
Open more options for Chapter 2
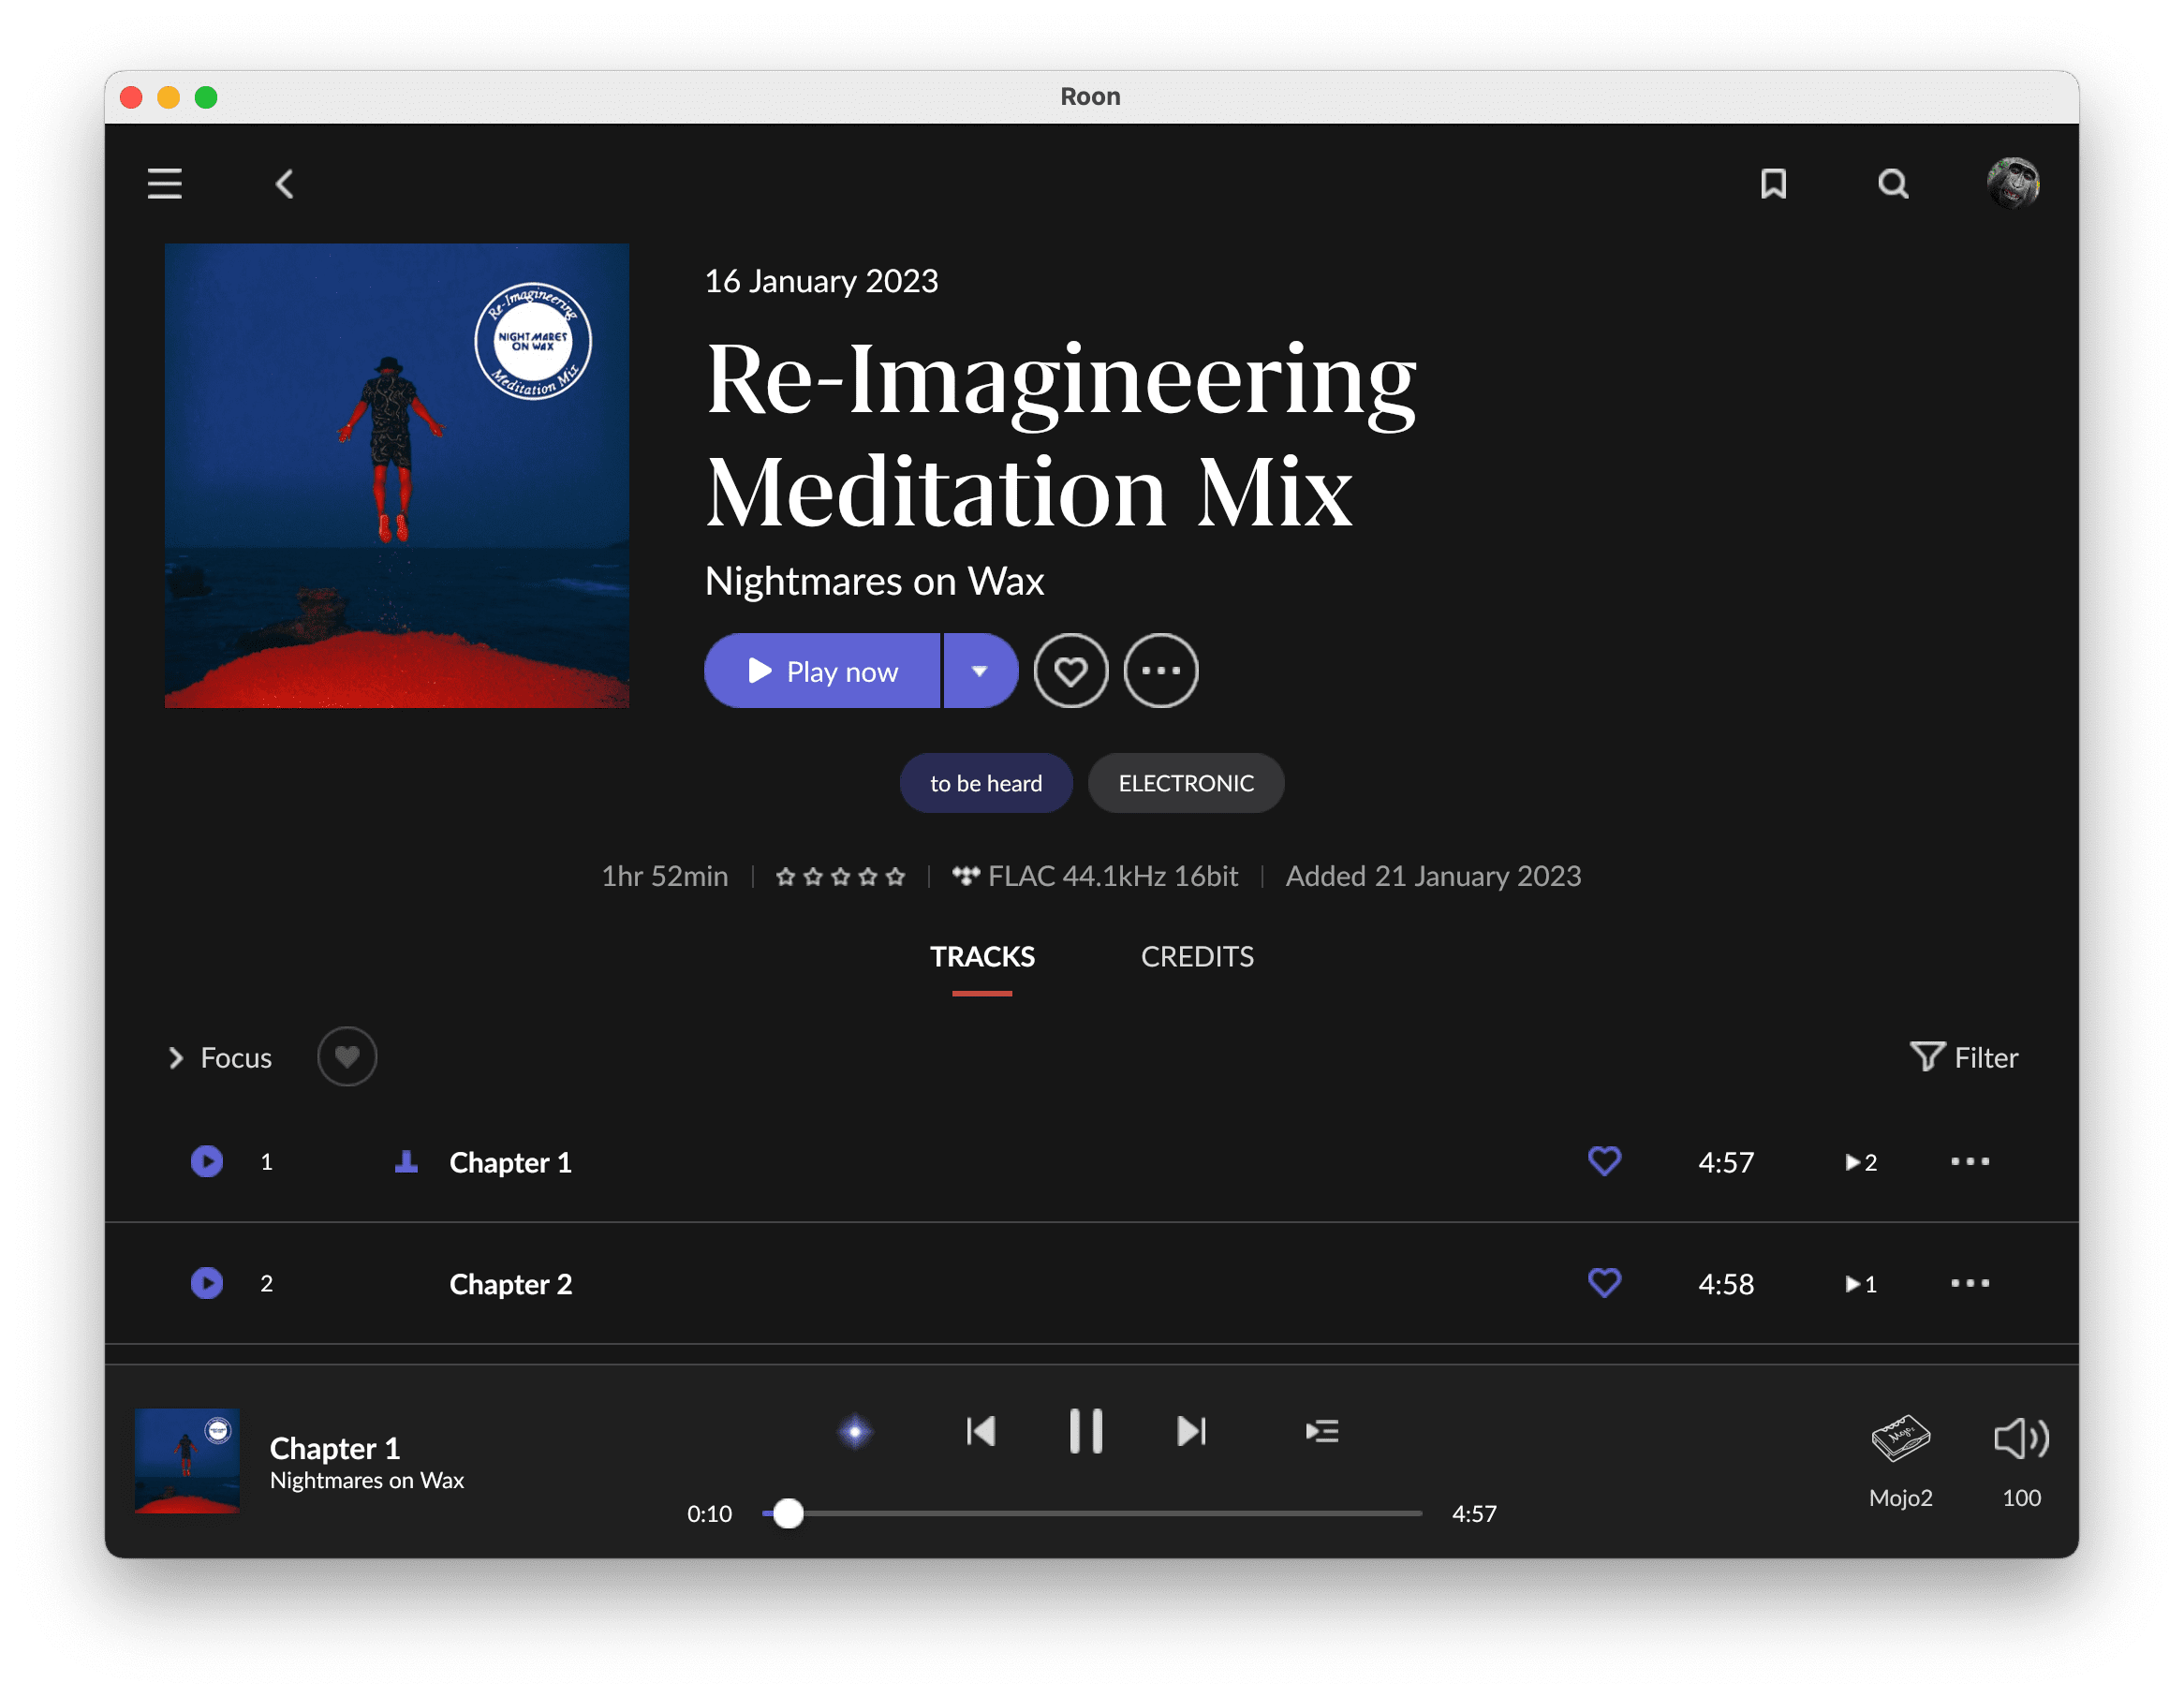1970,1284
